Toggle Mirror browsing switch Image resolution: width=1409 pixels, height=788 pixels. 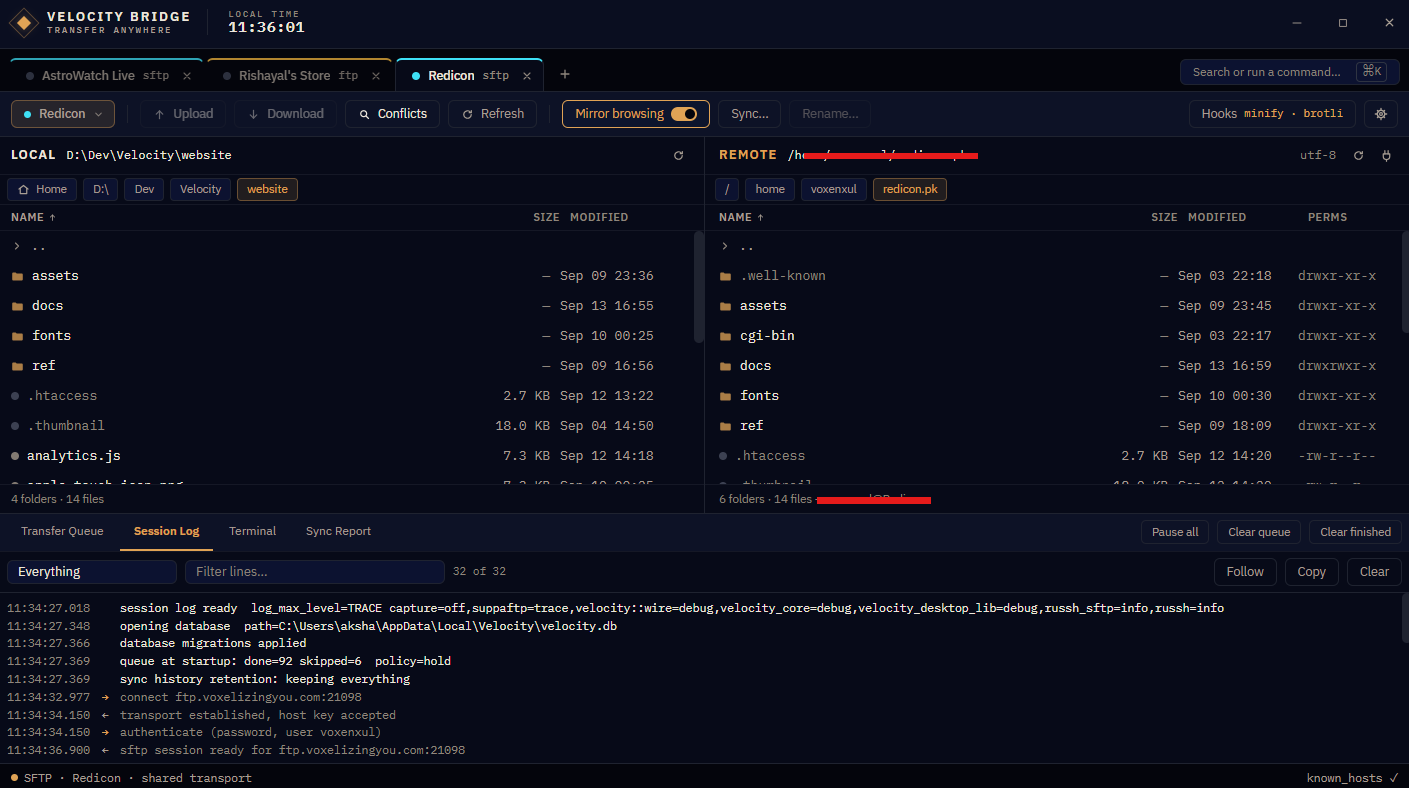684,114
